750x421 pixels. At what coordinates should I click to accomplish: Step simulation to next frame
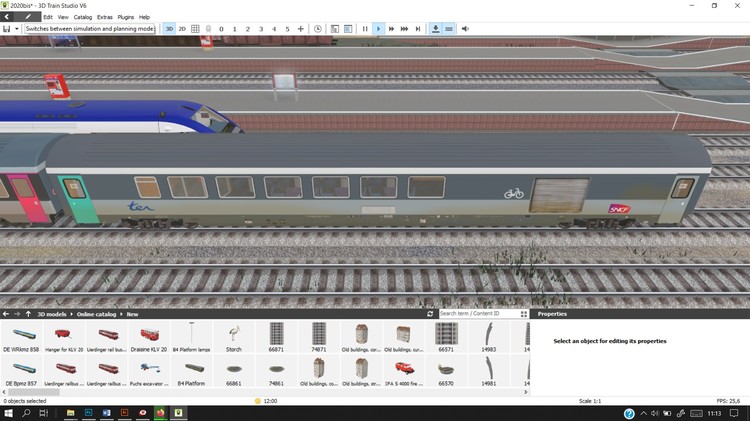(x=418, y=29)
